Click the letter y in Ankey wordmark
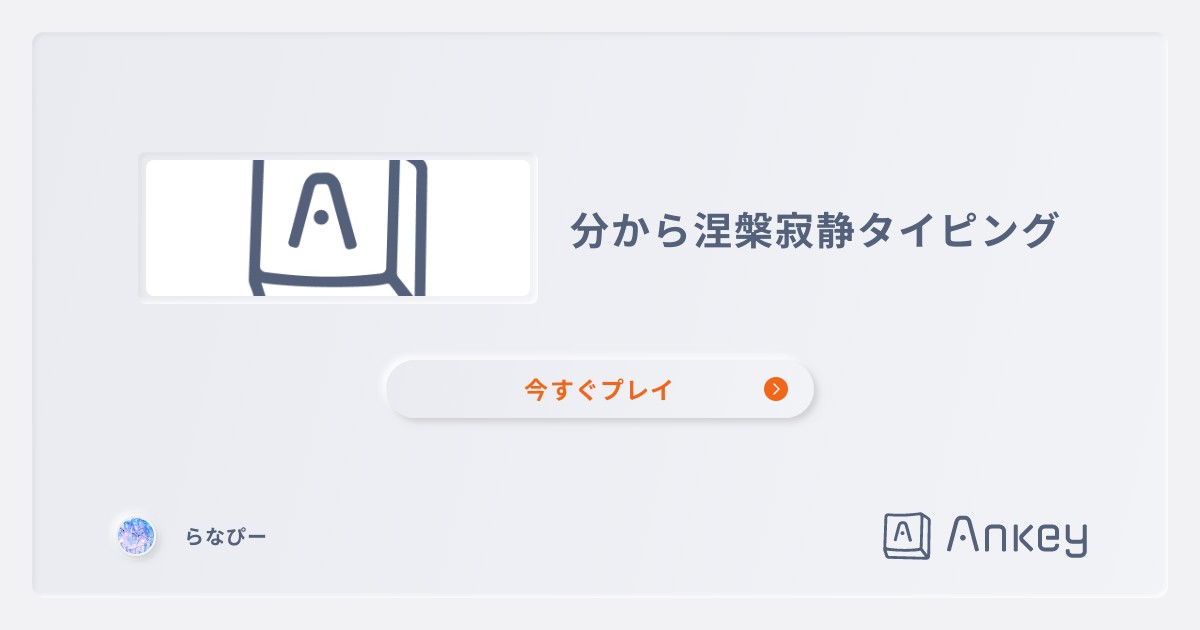This screenshot has height=630, width=1200. [1074, 542]
